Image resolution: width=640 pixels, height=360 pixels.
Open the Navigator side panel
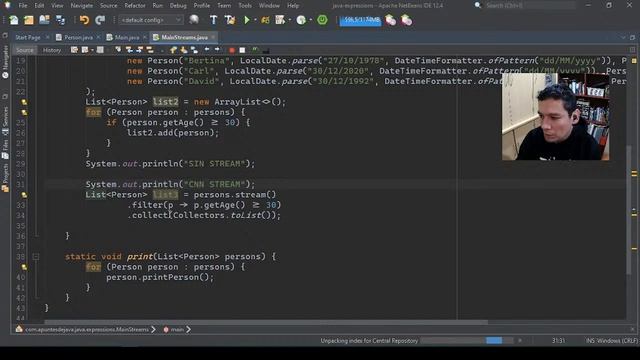(x=5, y=62)
